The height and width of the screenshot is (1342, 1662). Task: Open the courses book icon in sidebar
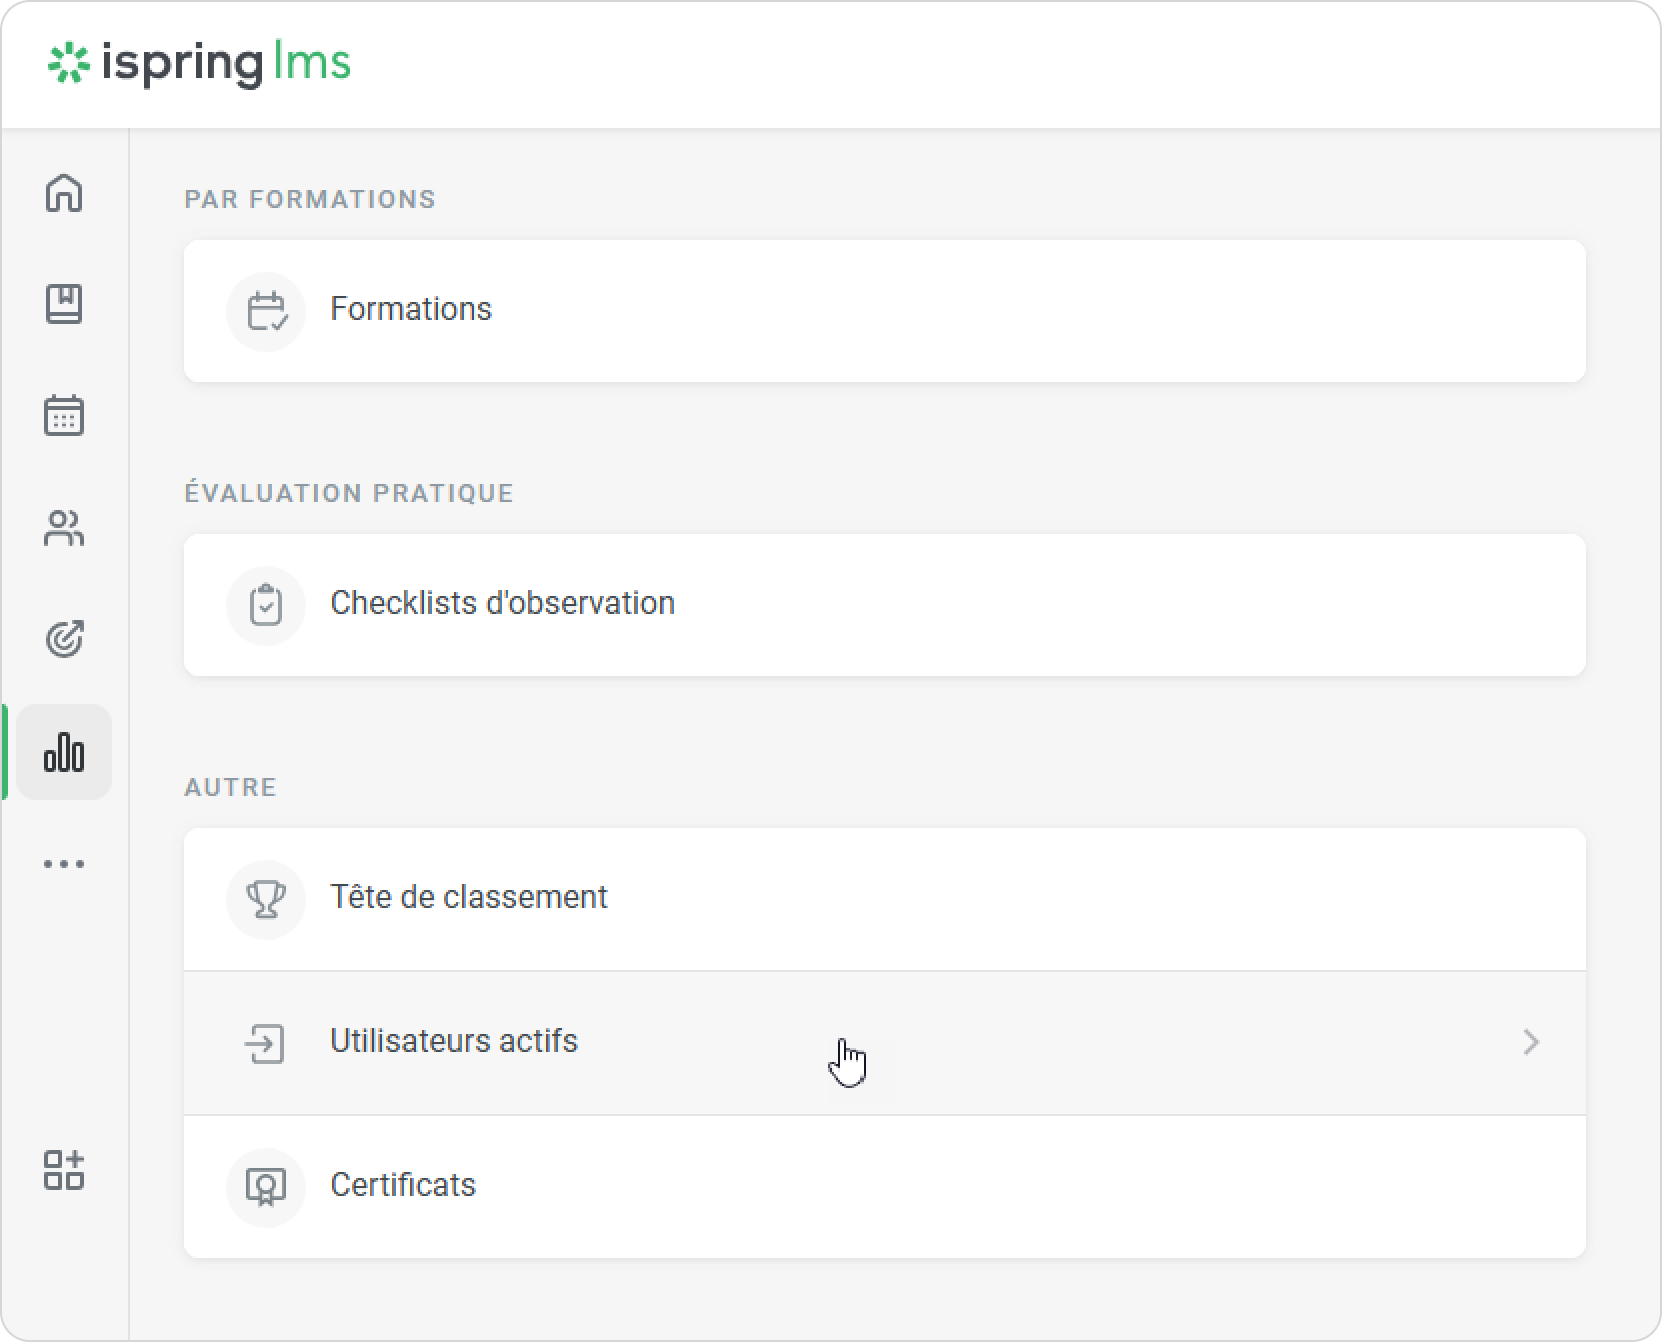pos(64,304)
